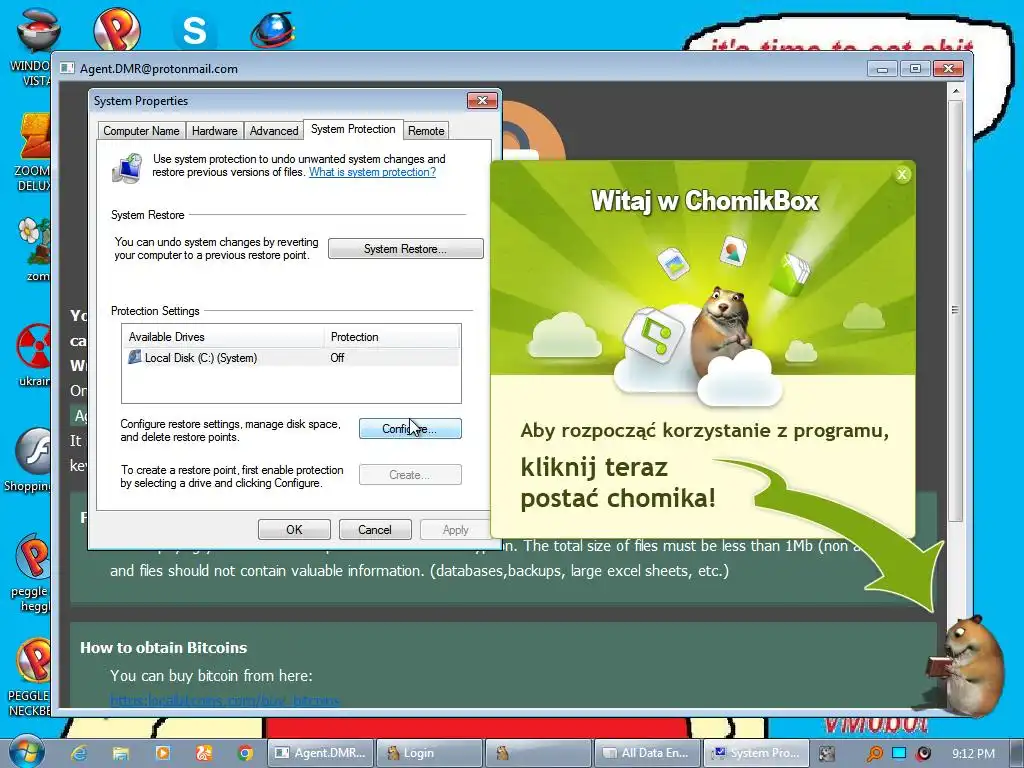Close the System Properties dialog
This screenshot has height=768, width=1024.
point(482,100)
